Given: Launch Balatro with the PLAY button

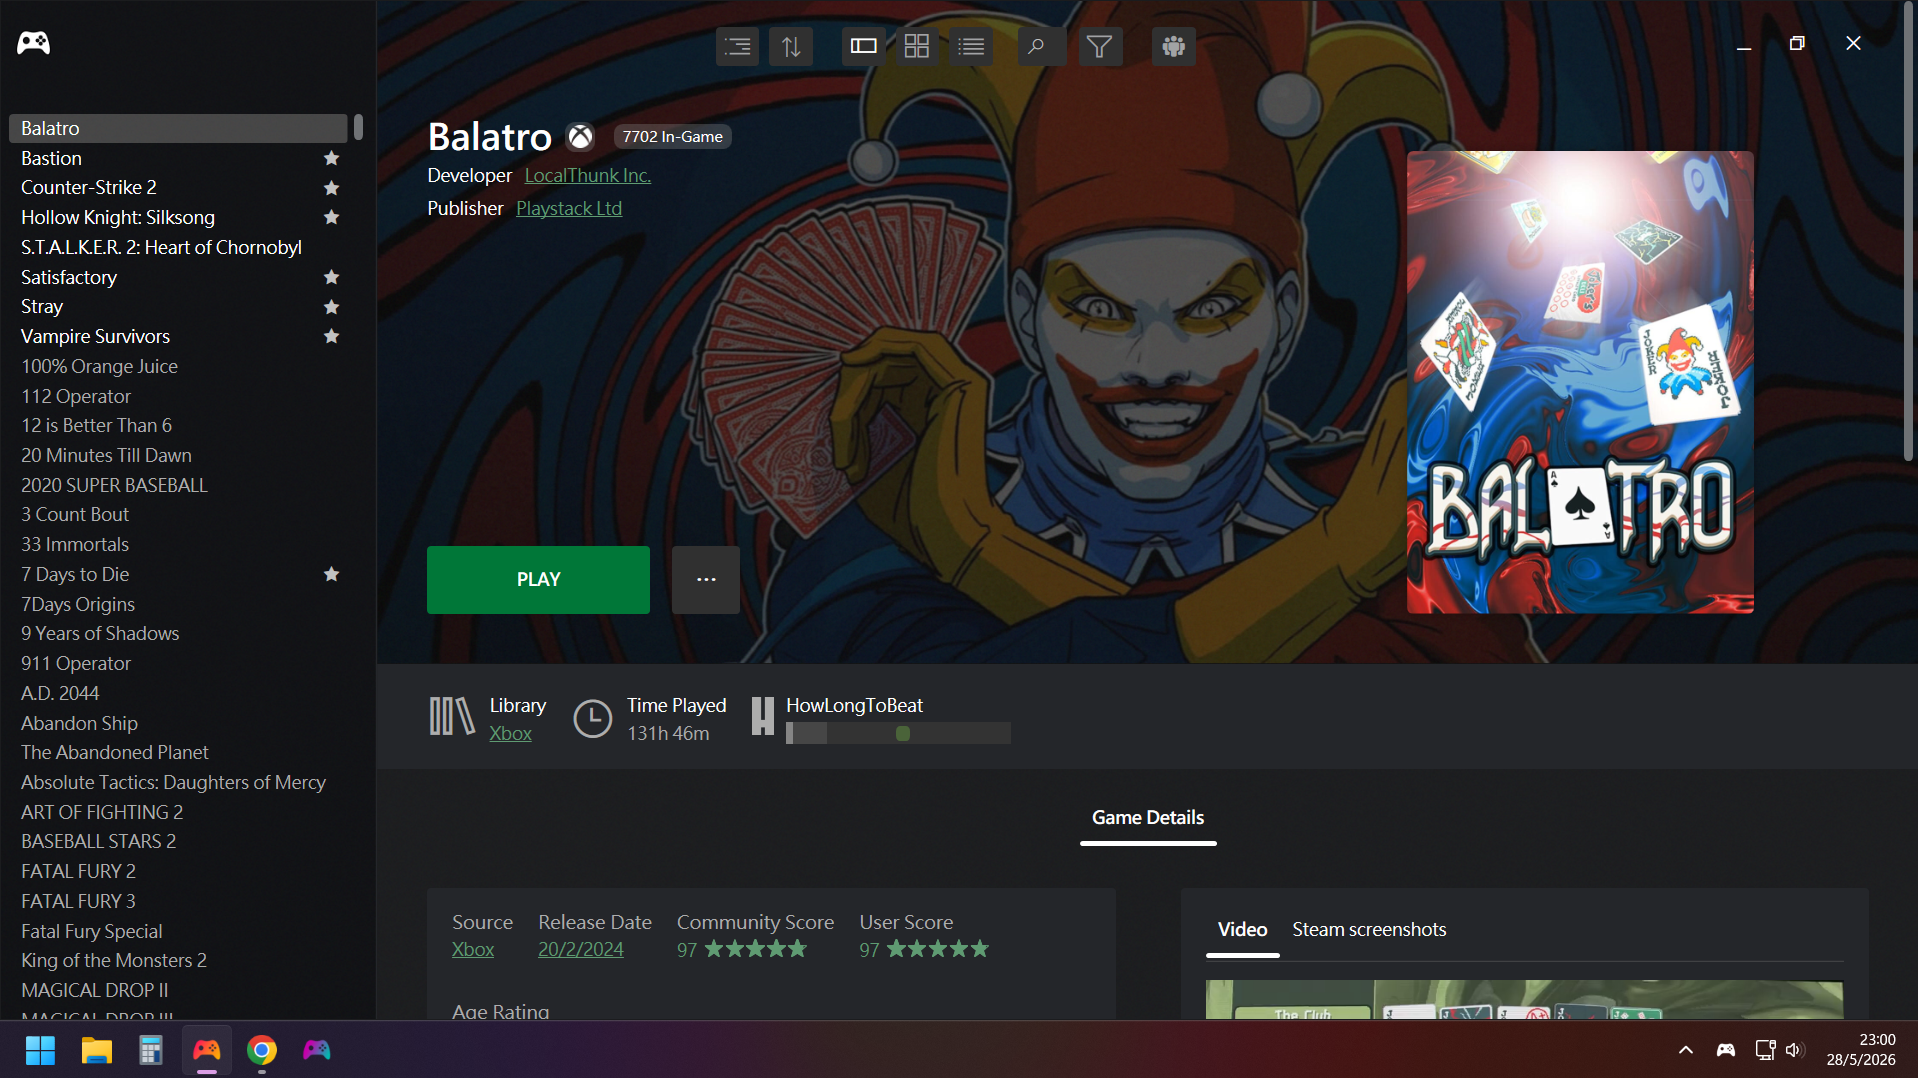Looking at the screenshot, I should coord(538,580).
